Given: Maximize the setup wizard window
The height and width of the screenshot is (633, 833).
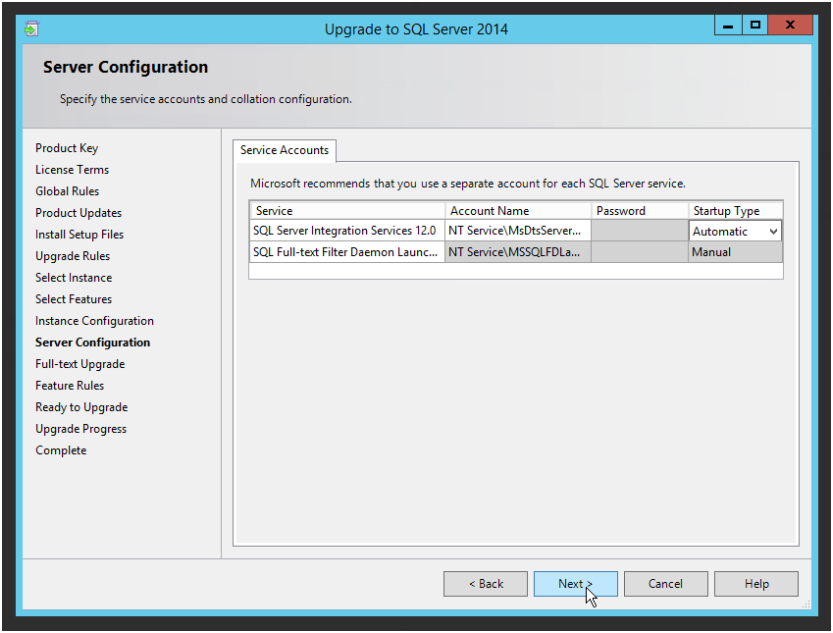Looking at the screenshot, I should [x=755, y=25].
